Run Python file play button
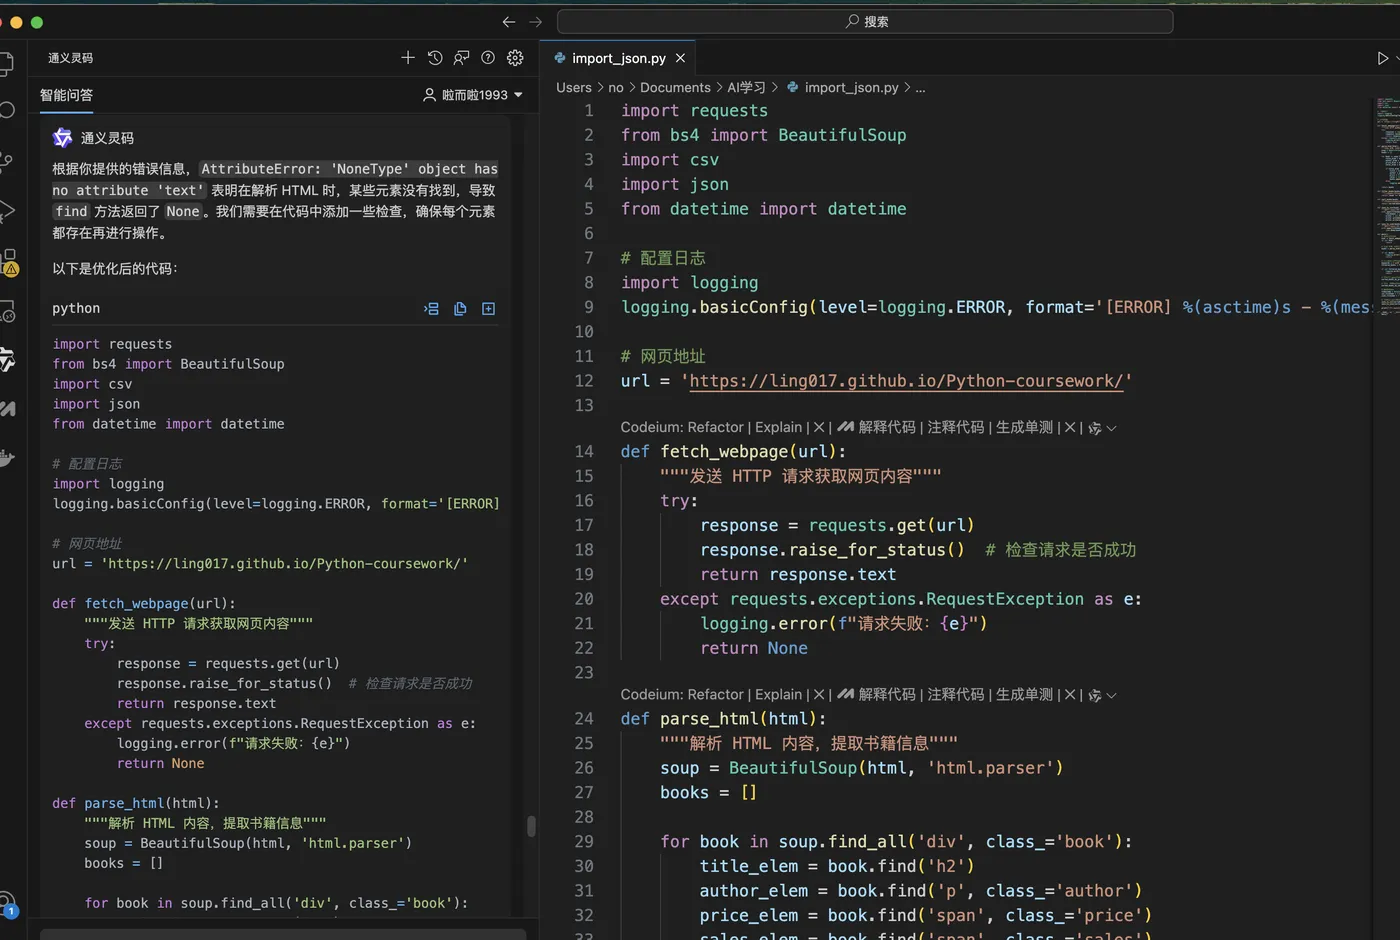 pyautogui.click(x=1383, y=58)
